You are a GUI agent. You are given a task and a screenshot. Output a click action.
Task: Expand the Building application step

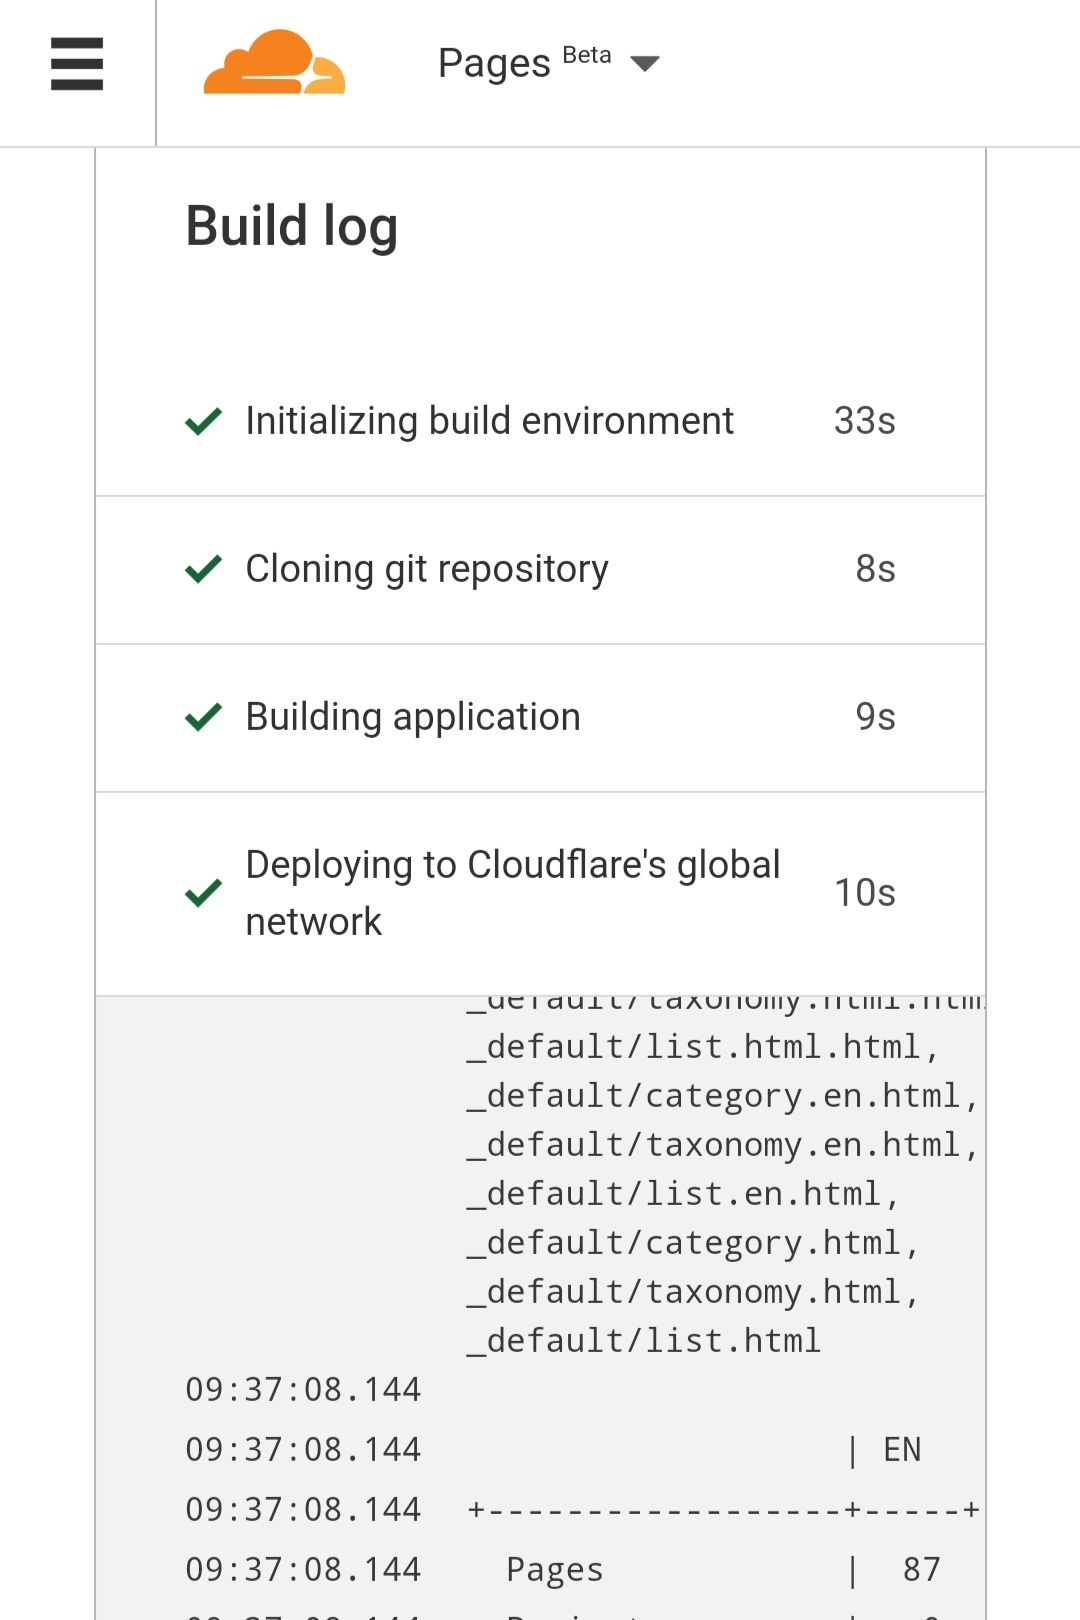point(413,718)
